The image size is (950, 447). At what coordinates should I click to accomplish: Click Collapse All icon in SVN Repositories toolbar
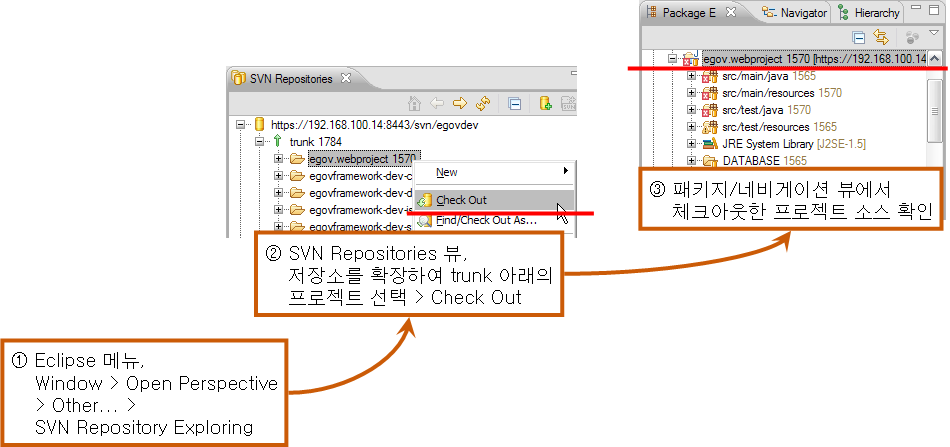pos(514,103)
